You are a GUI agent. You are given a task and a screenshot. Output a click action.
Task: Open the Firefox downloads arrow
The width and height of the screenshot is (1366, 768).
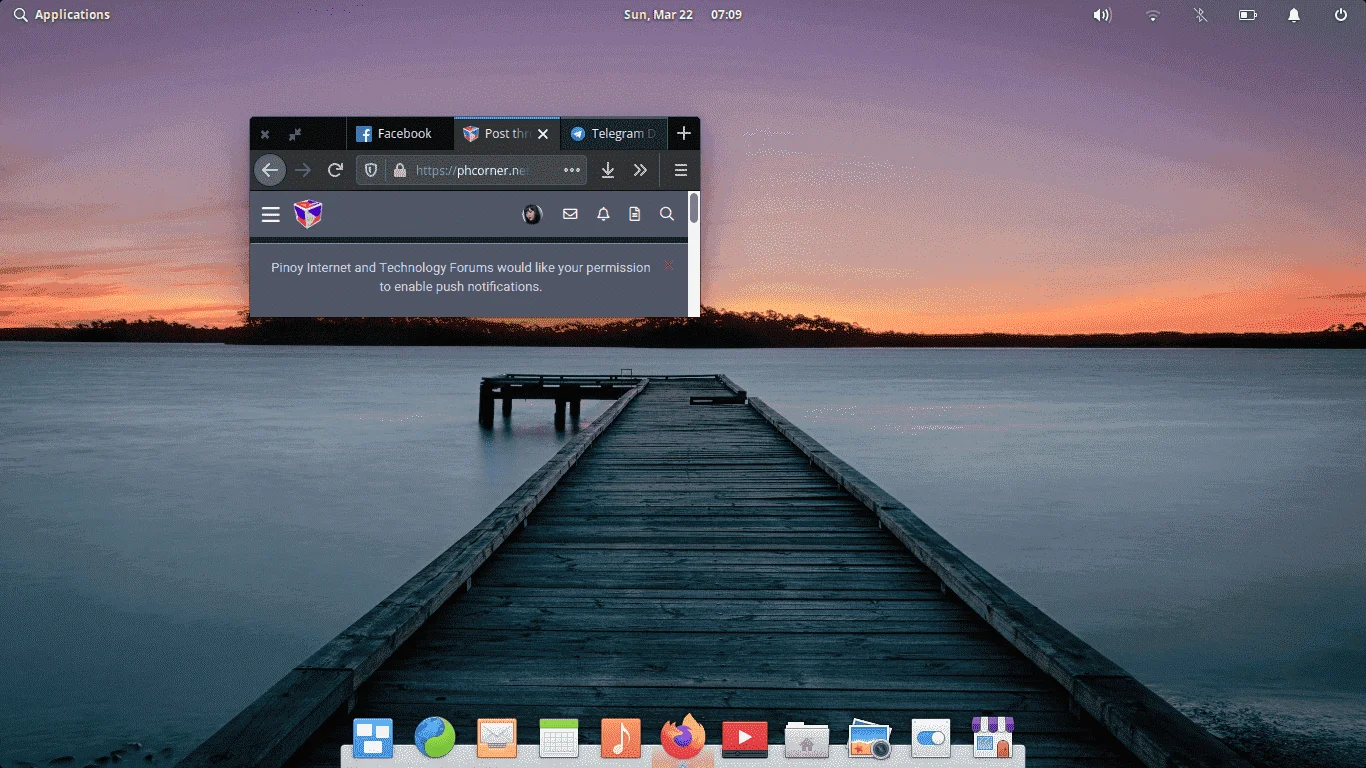point(607,170)
